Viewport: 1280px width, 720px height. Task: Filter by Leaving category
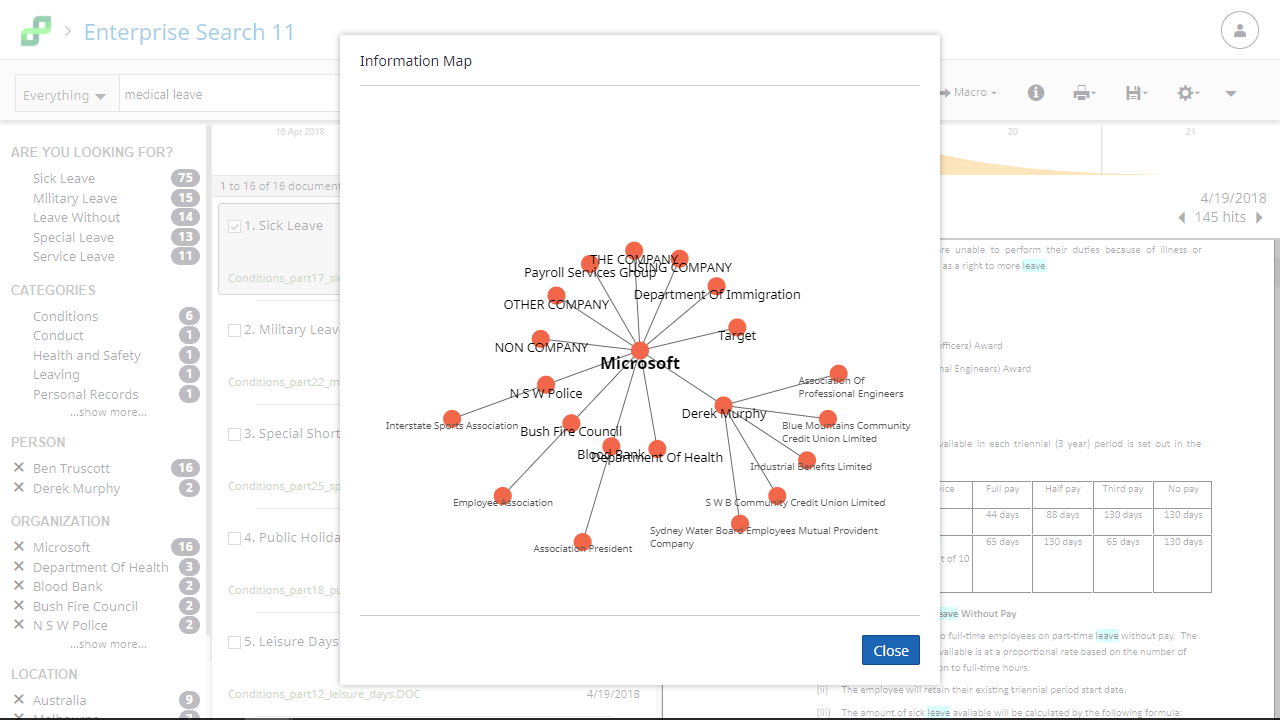pyautogui.click(x=56, y=374)
